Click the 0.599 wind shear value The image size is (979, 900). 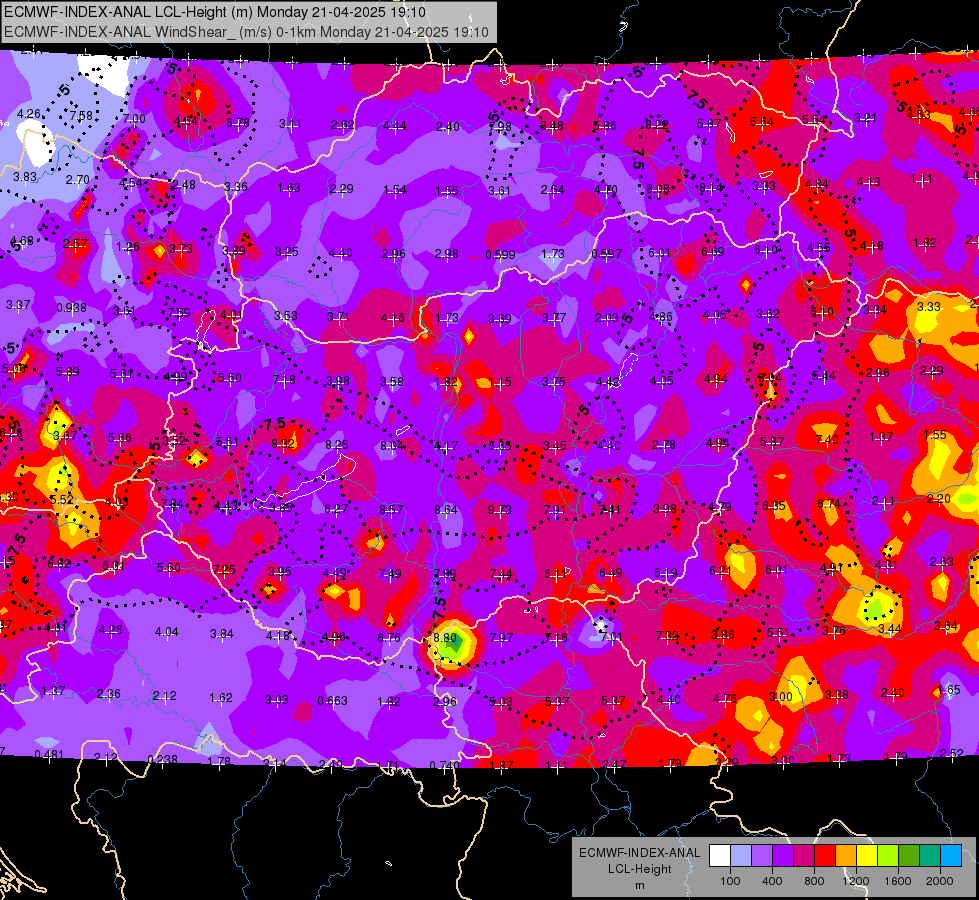pyautogui.click(x=501, y=255)
